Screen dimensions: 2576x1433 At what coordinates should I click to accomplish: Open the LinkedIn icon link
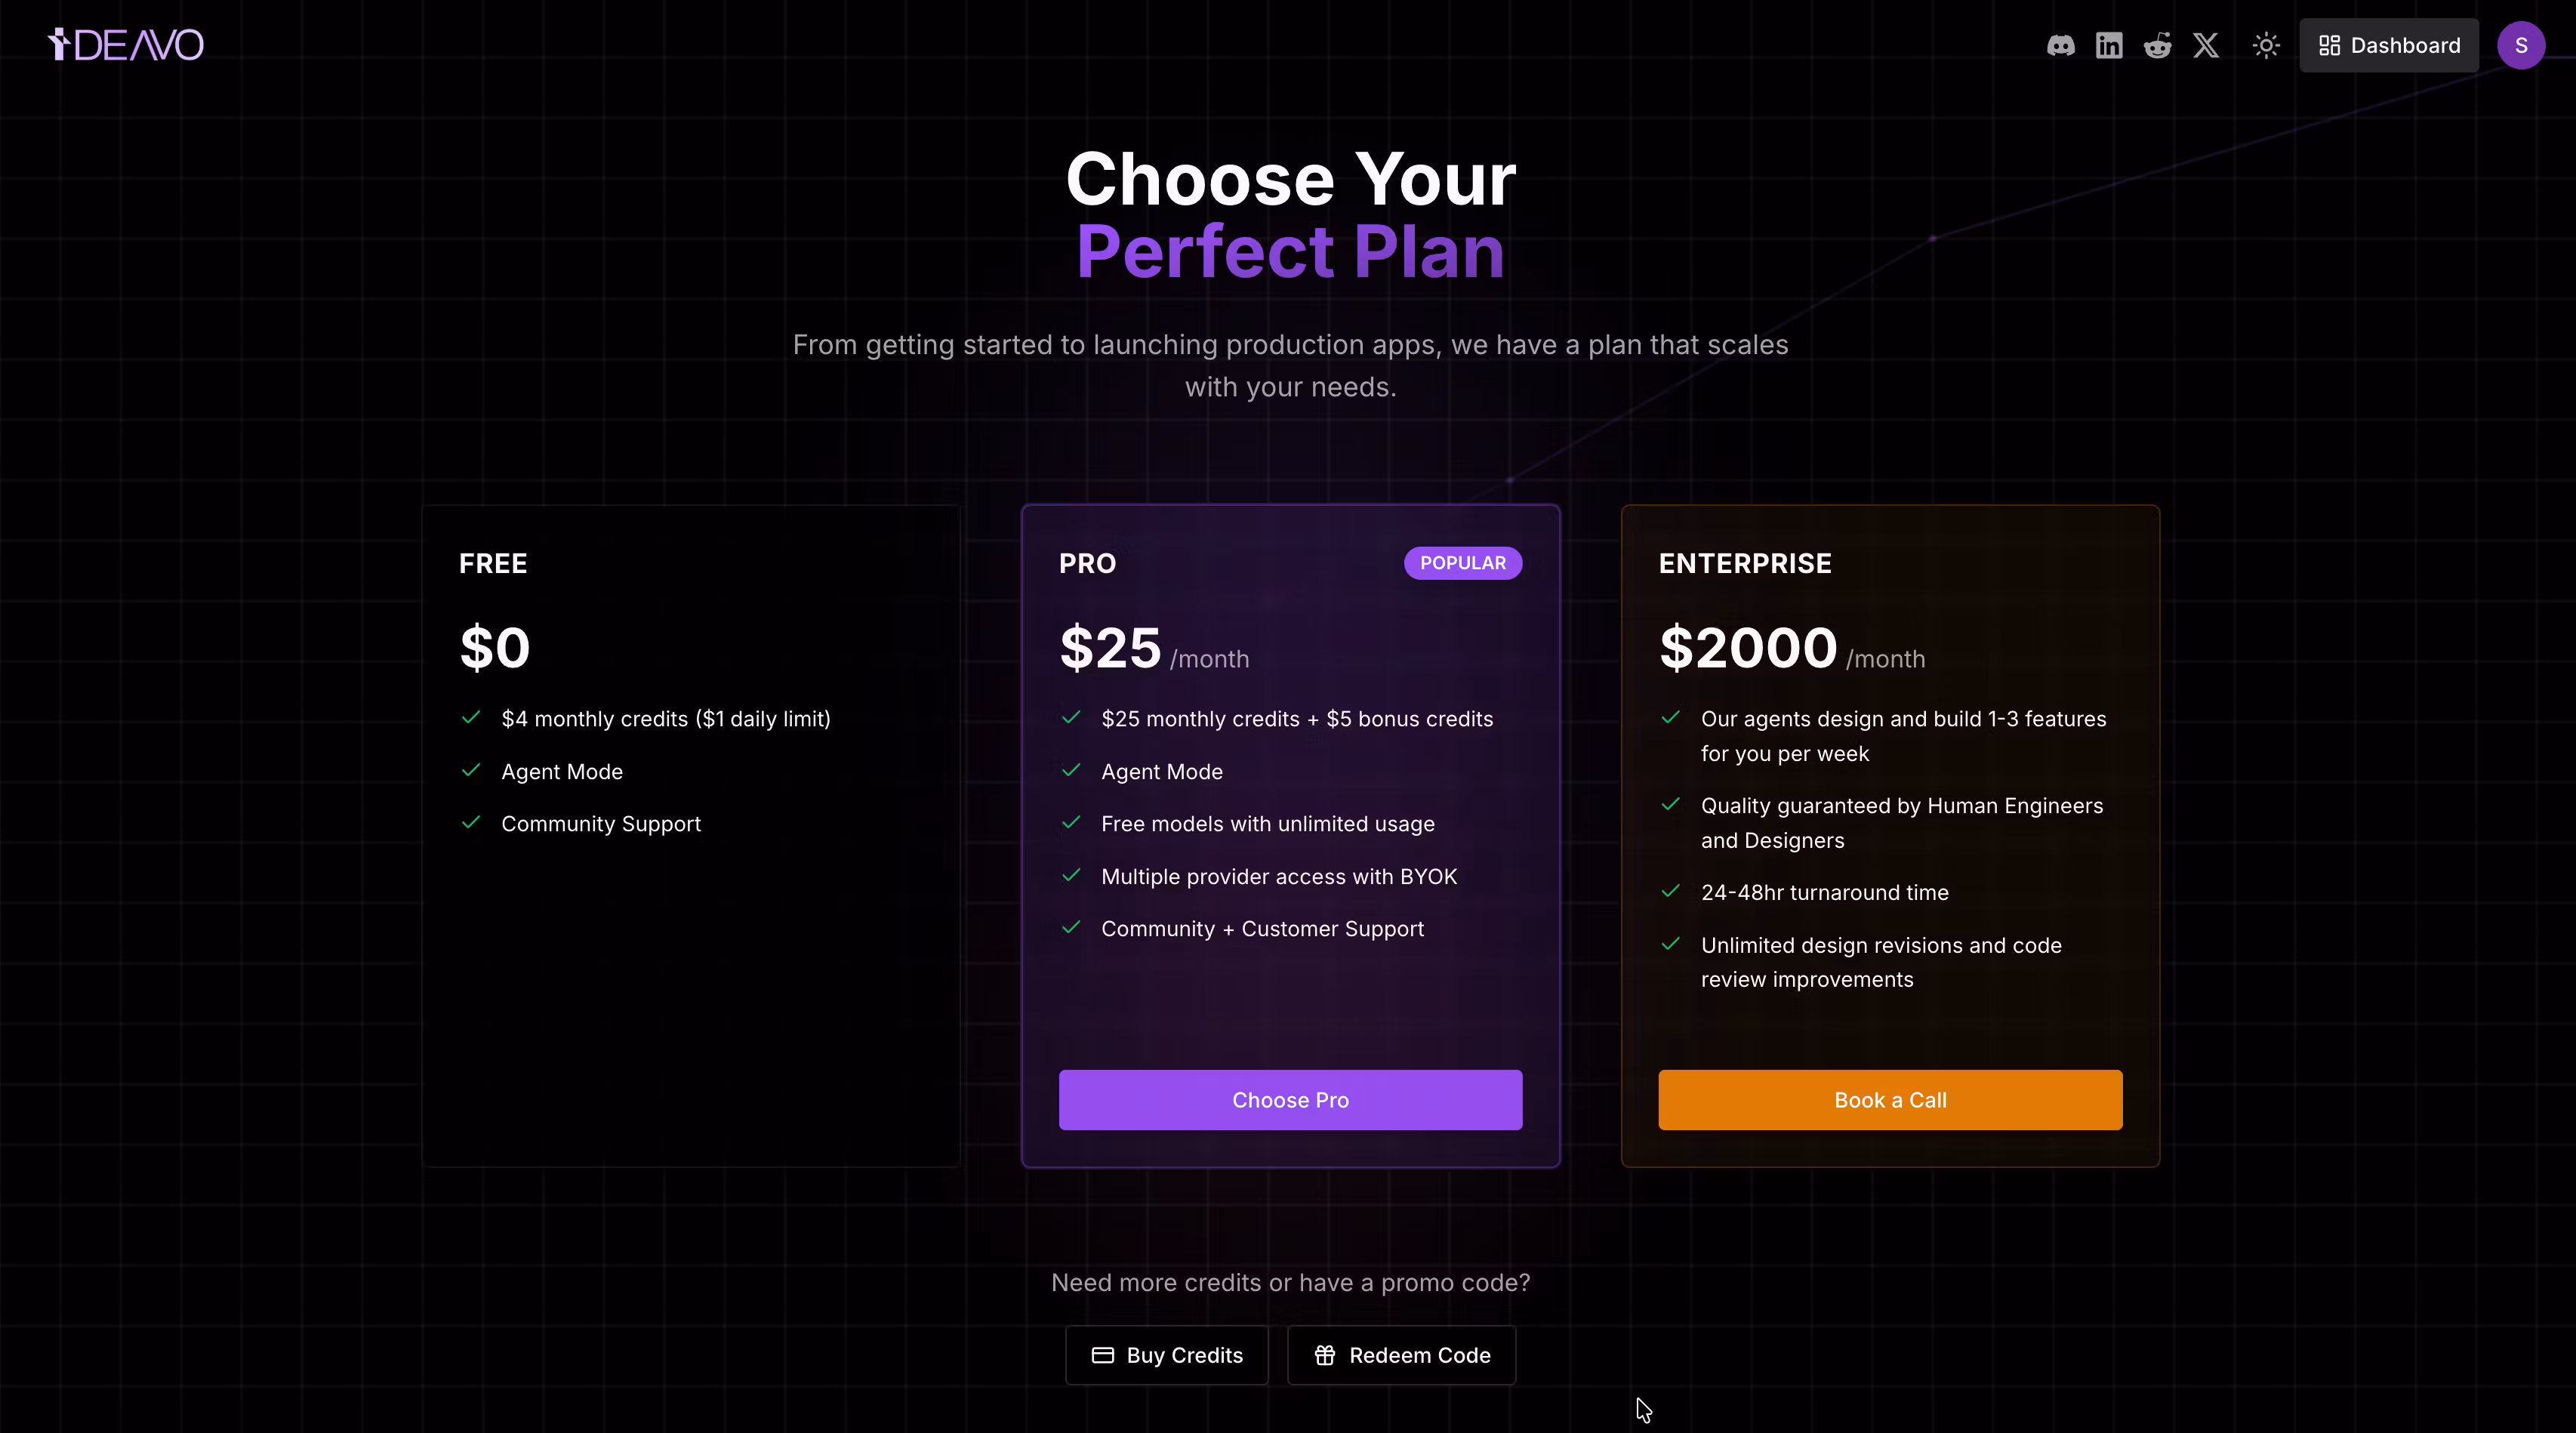[x=2109, y=46]
